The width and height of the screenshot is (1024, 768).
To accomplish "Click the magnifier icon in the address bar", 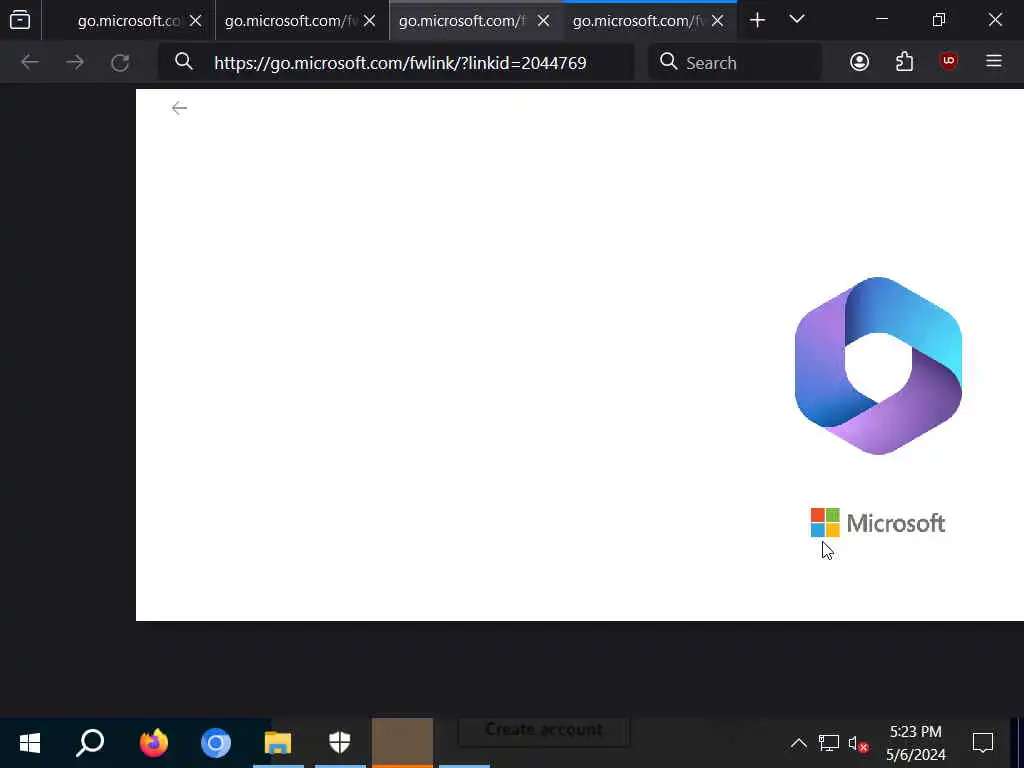I will coord(184,61).
